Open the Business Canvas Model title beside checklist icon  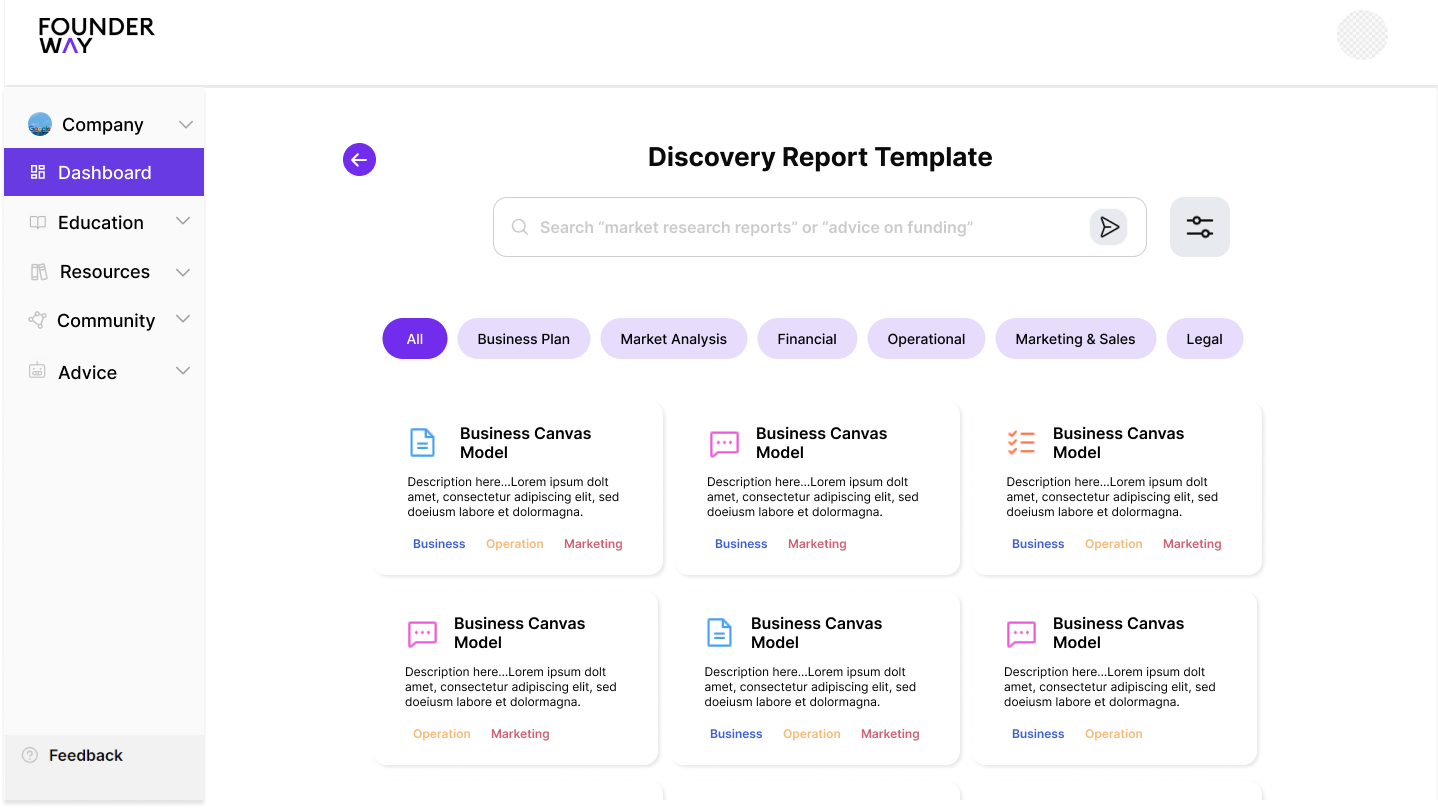coord(1118,443)
